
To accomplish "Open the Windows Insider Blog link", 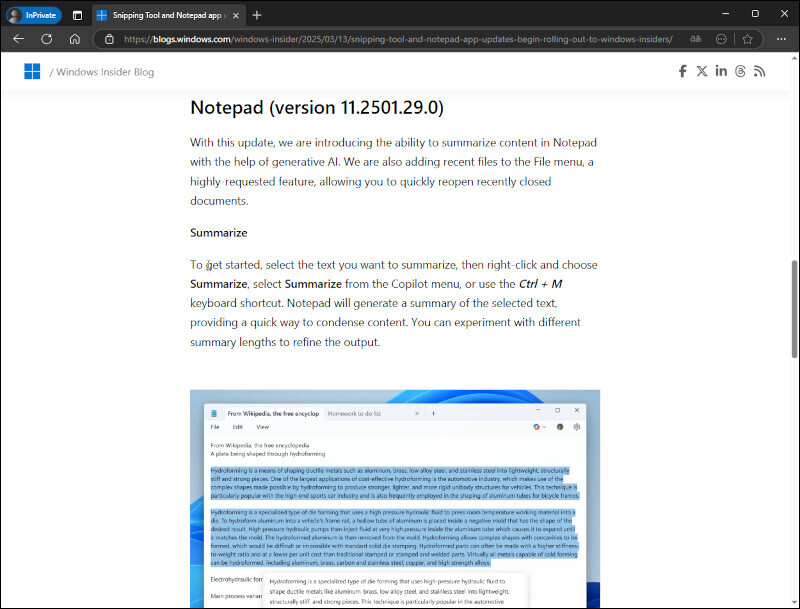I will [105, 72].
